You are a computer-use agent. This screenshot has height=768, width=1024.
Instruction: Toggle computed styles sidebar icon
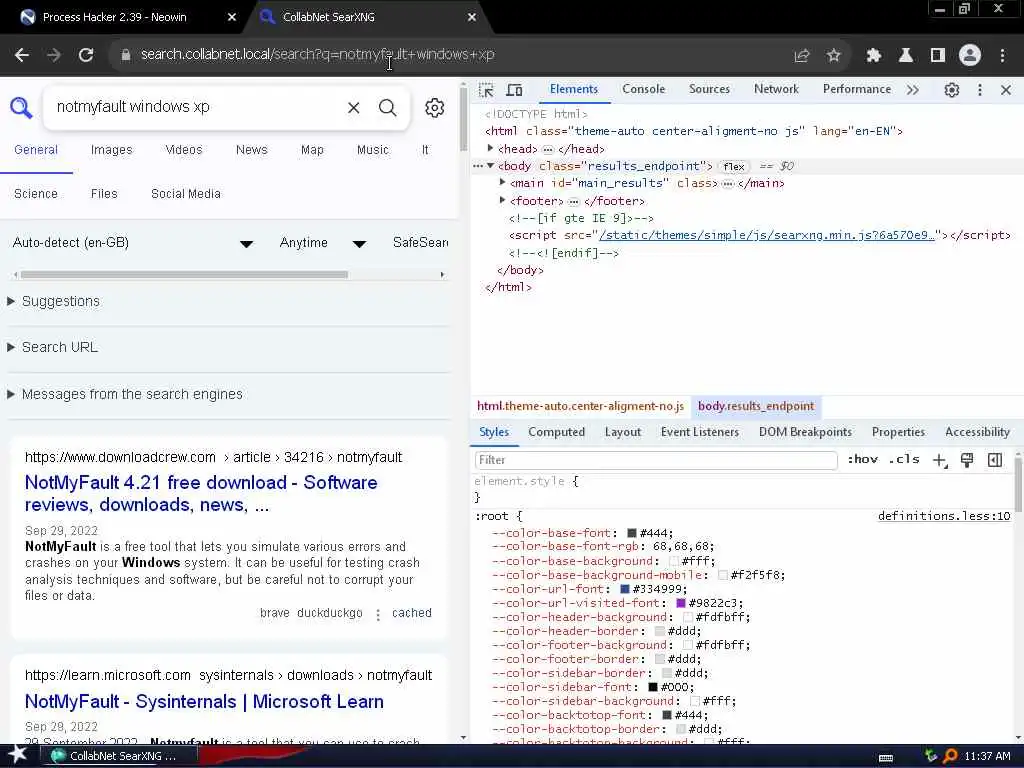pyautogui.click(x=995, y=460)
